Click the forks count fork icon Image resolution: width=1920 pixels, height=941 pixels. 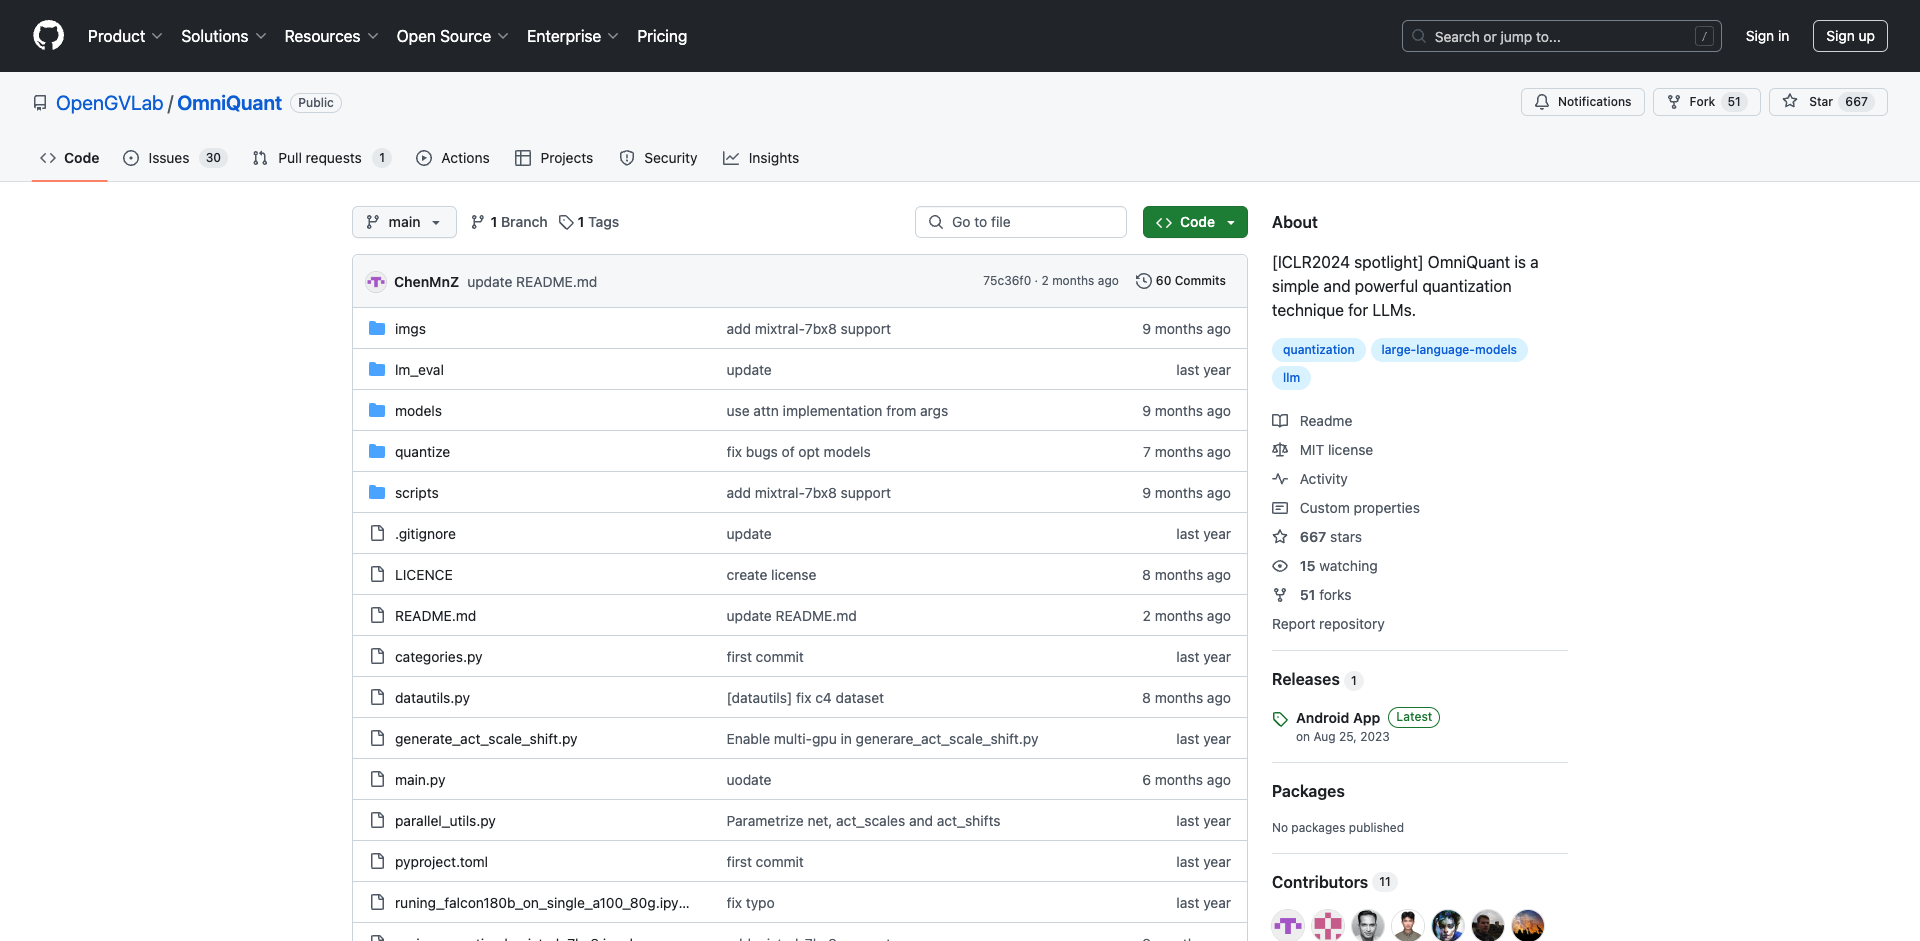pos(1280,595)
